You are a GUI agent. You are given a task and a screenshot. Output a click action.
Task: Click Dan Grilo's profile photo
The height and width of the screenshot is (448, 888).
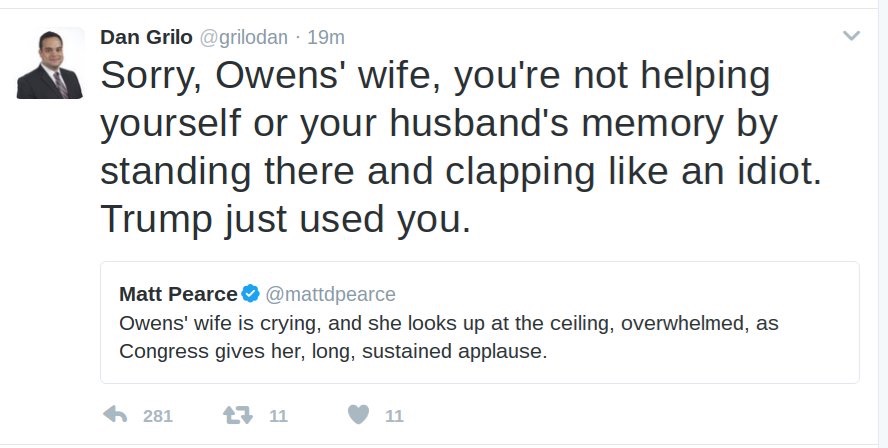50,63
